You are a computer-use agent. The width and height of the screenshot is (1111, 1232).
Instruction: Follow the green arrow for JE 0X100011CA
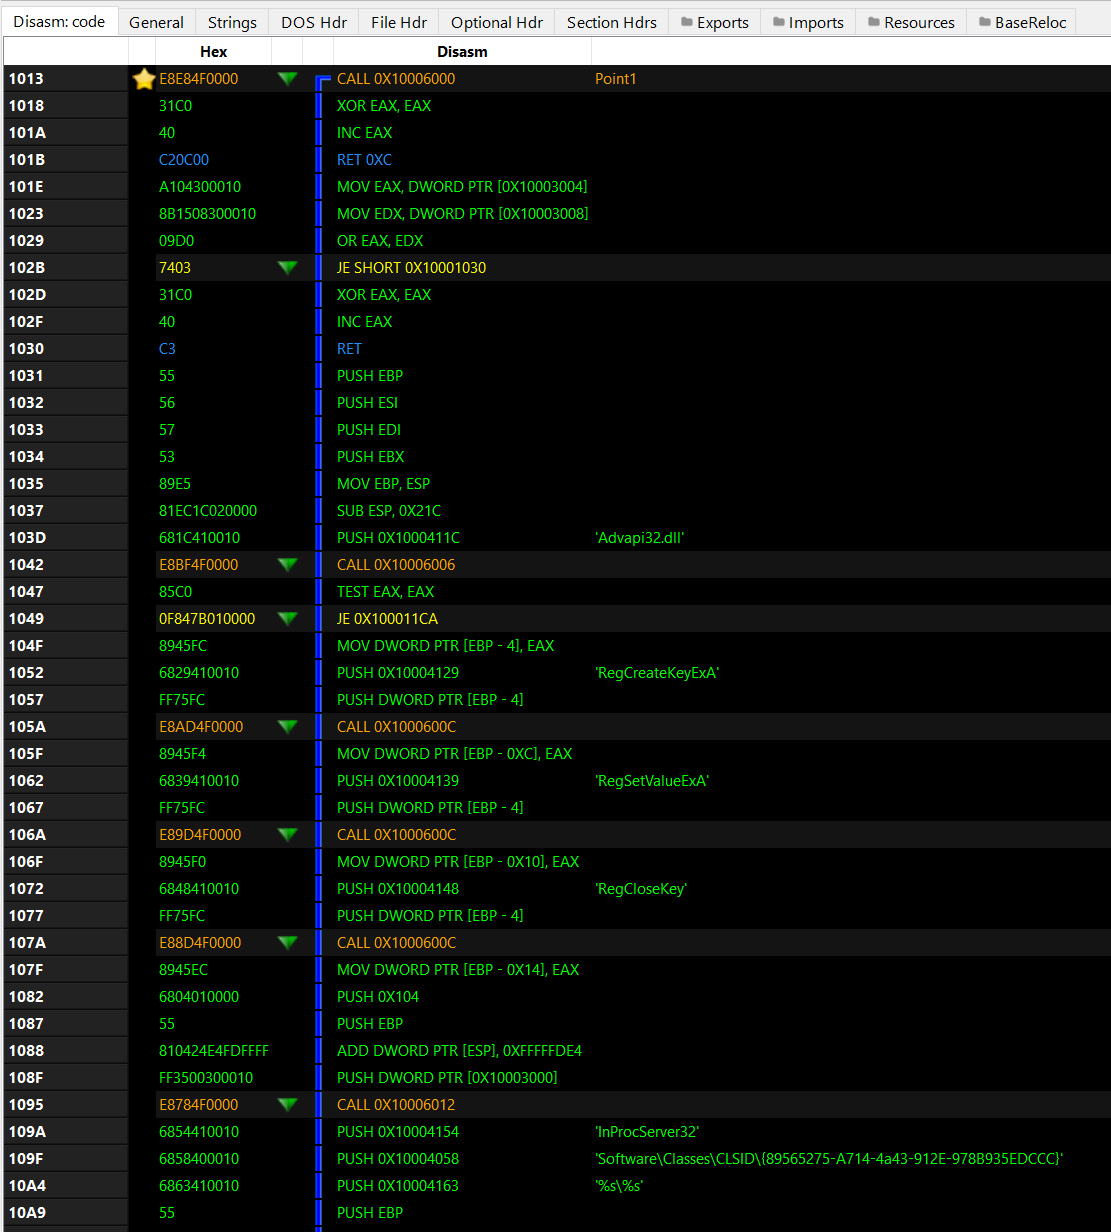click(288, 619)
